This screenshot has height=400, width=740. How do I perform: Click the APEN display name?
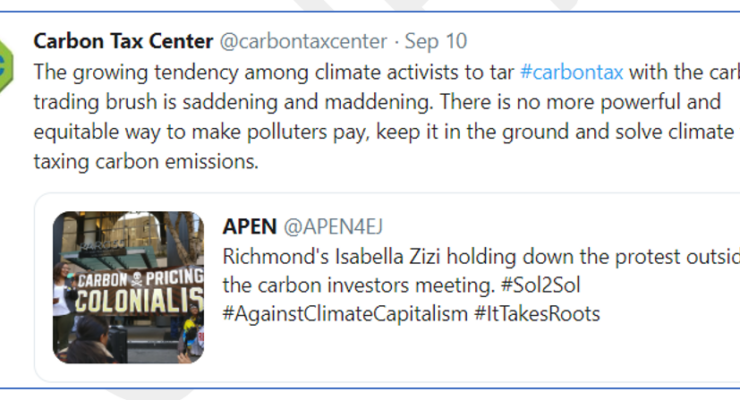[x=250, y=227]
